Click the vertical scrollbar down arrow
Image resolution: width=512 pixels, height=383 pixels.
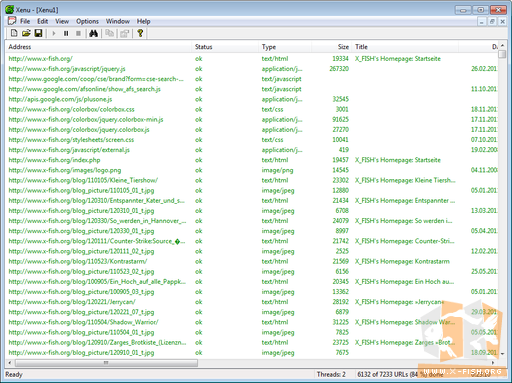tap(502, 354)
